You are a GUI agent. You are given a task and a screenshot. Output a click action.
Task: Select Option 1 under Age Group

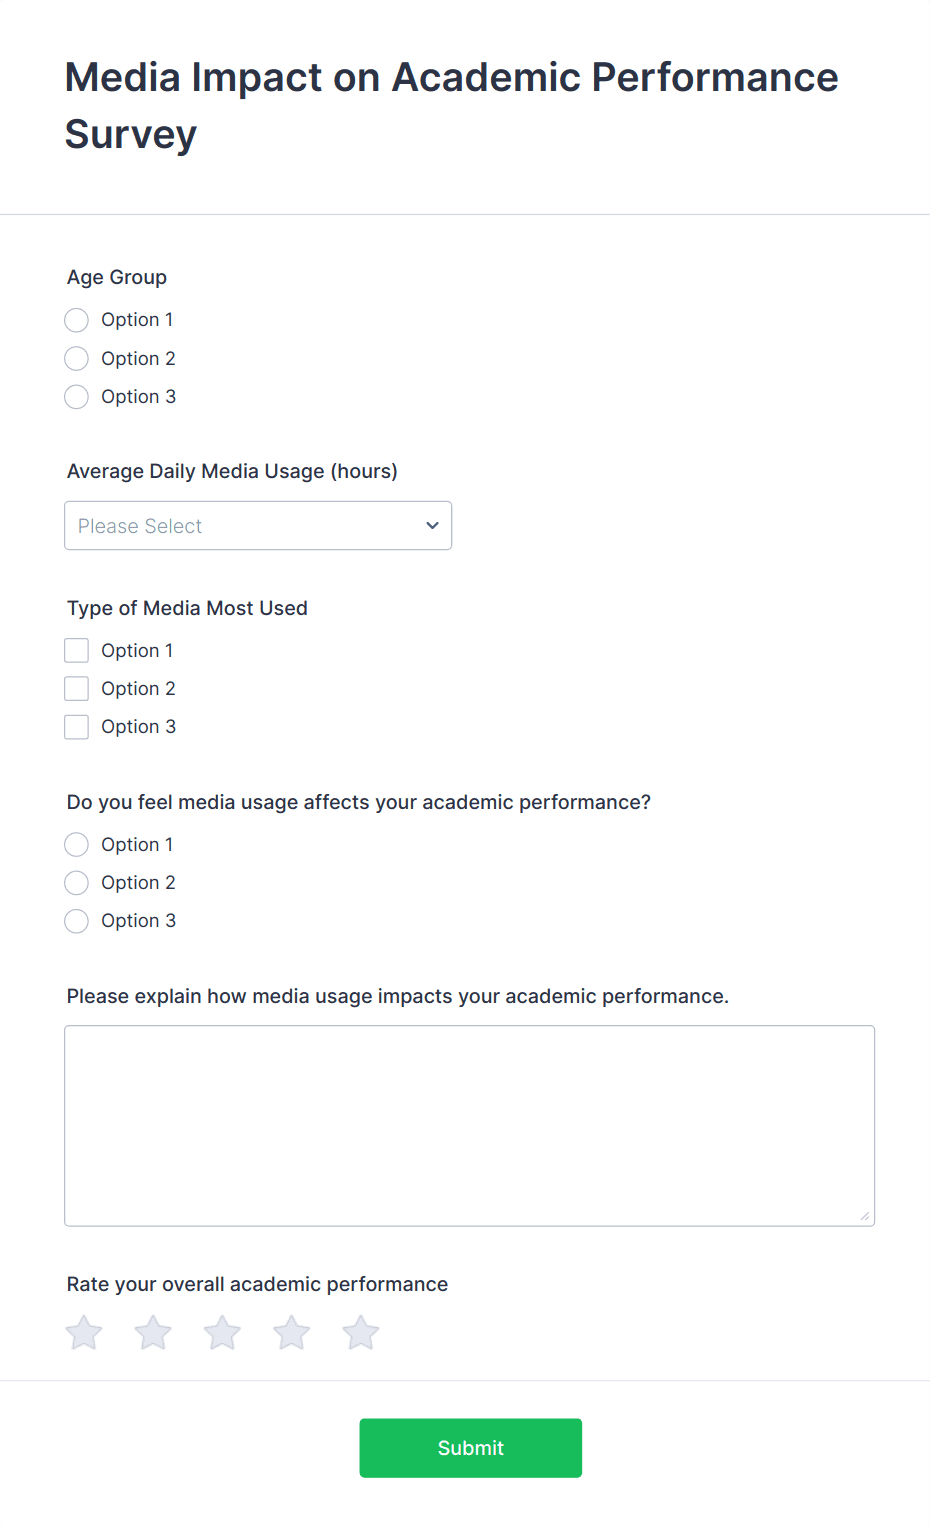click(x=77, y=320)
